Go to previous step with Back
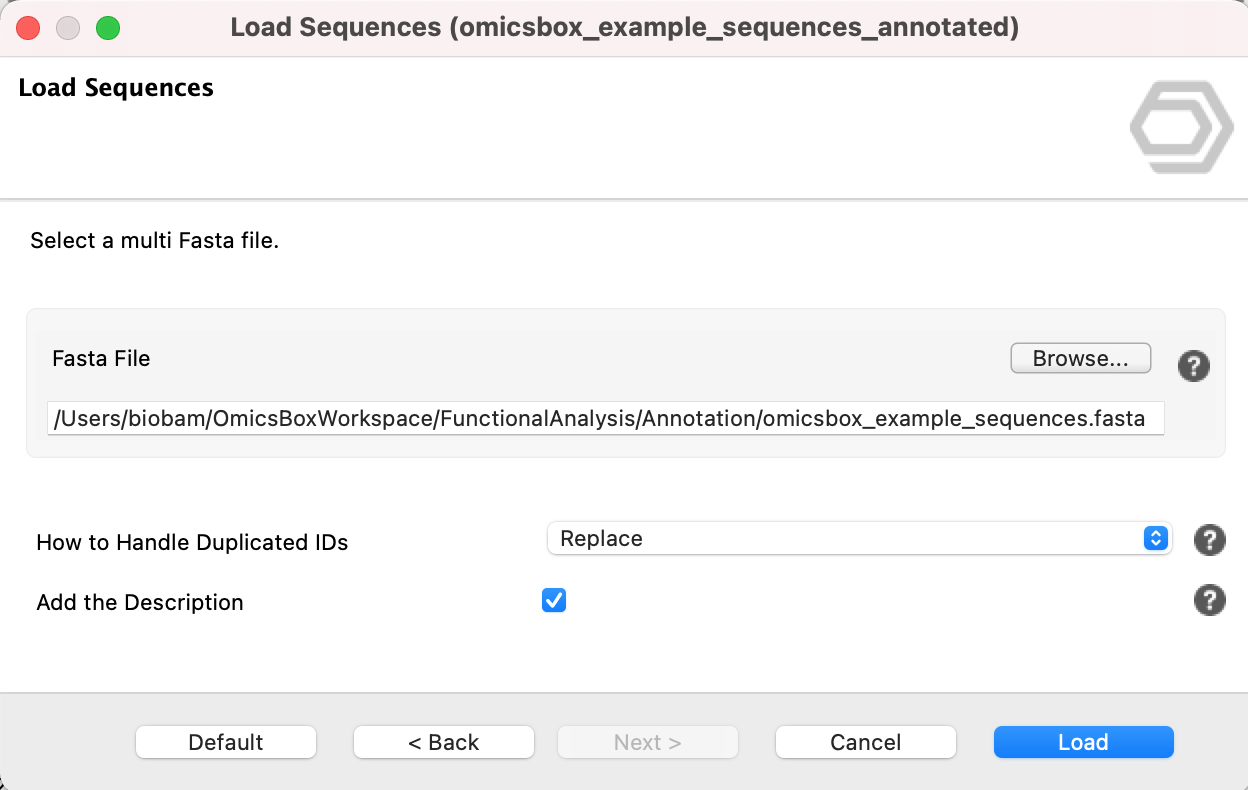Image resolution: width=1248 pixels, height=790 pixels. (444, 742)
